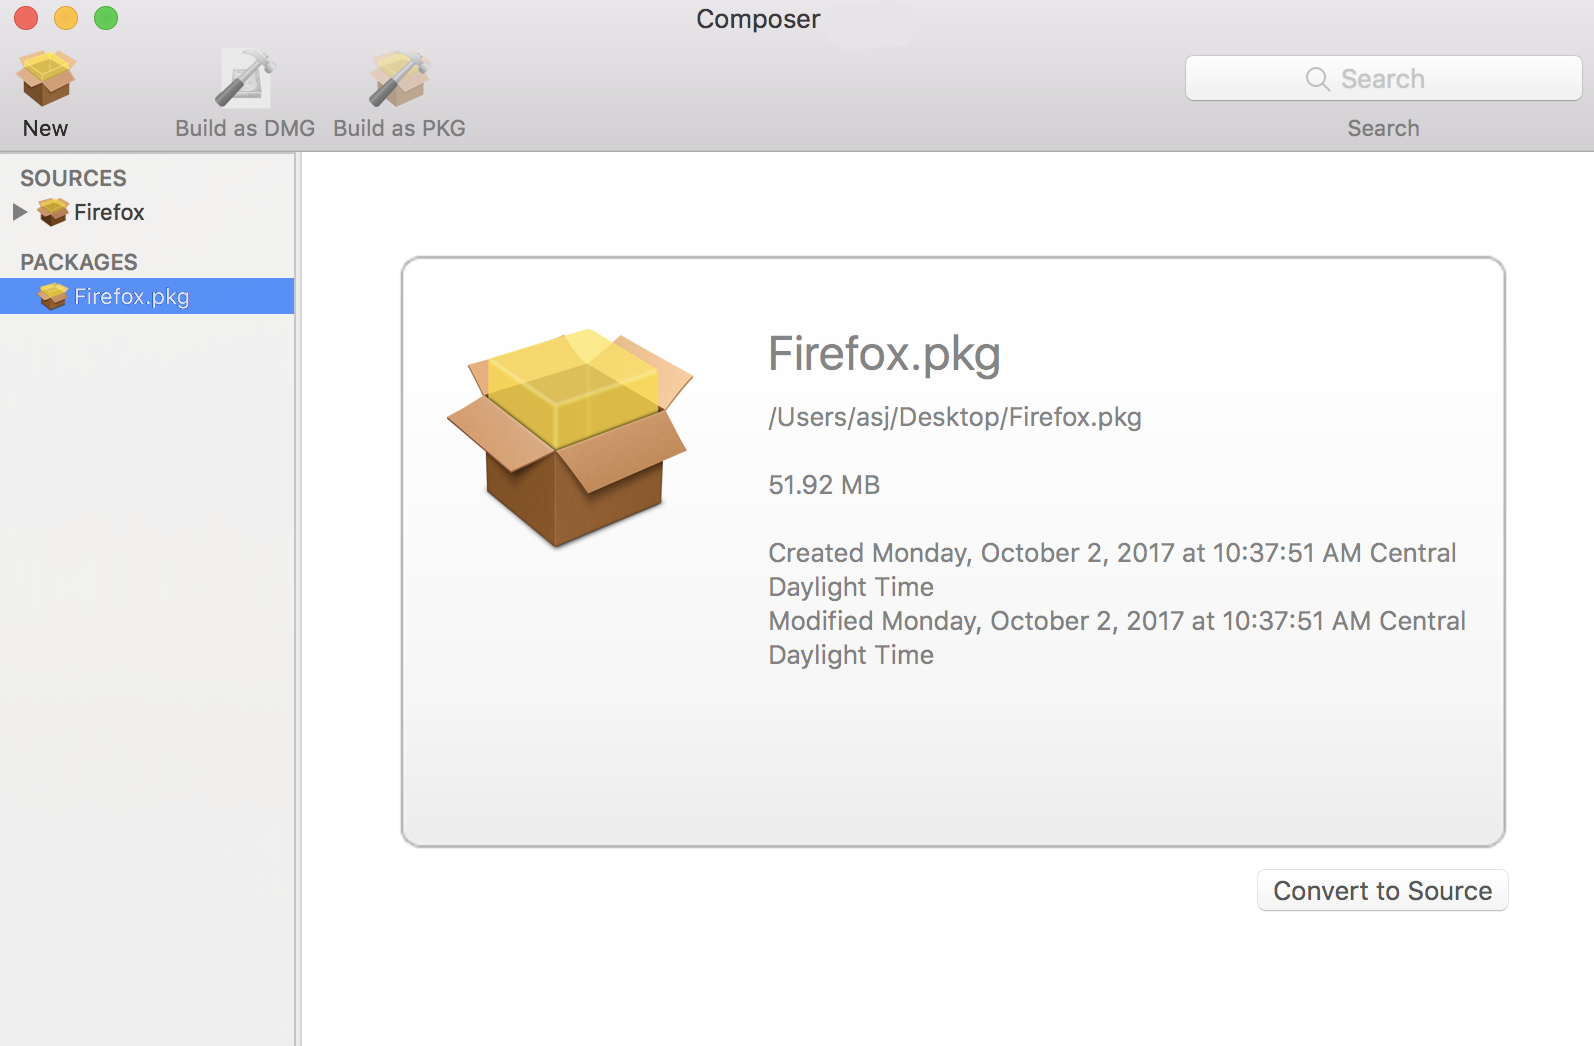
Task: Click the Convert to Source button
Action: click(1382, 890)
